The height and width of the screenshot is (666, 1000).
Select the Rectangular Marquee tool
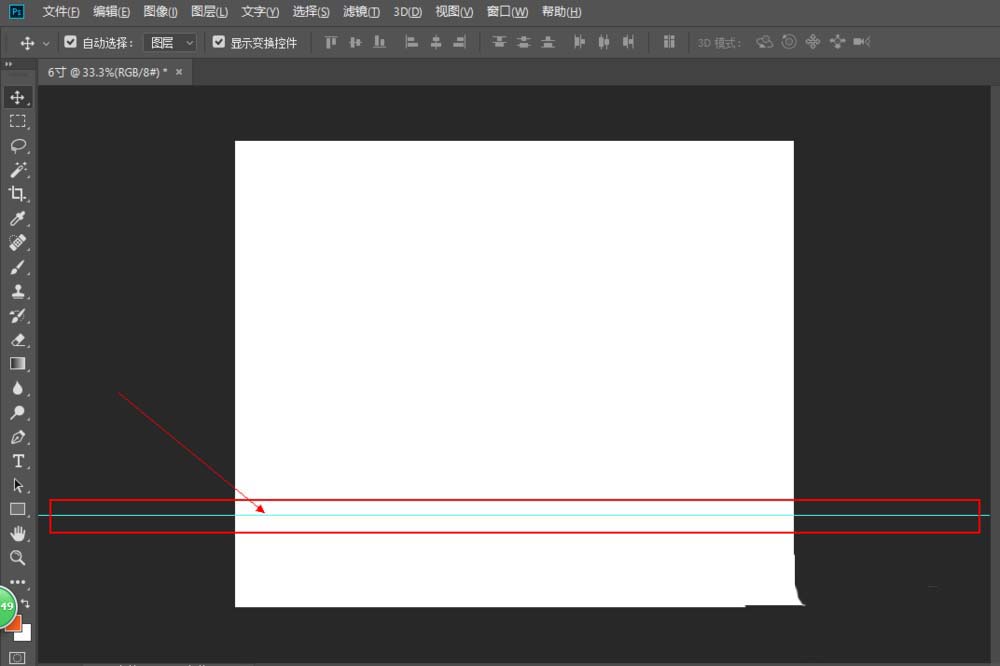17,121
